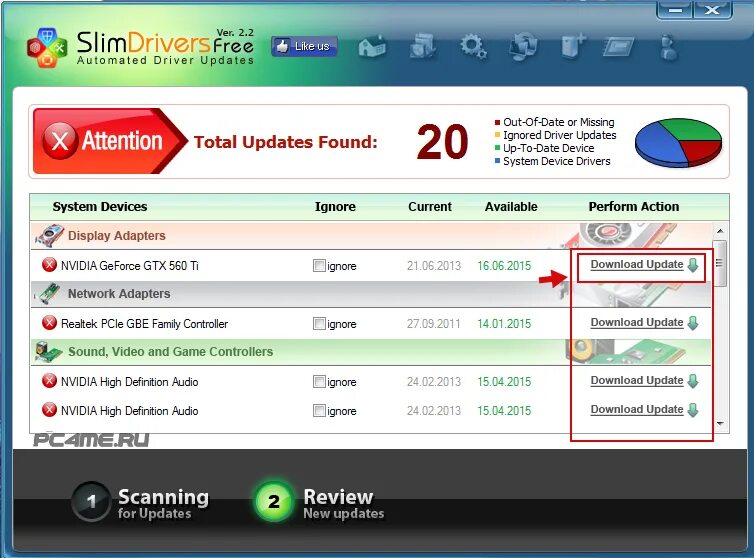The height and width of the screenshot is (558, 754).
Task: Select Sound, Video and Game Controllers header
Action: (371, 352)
